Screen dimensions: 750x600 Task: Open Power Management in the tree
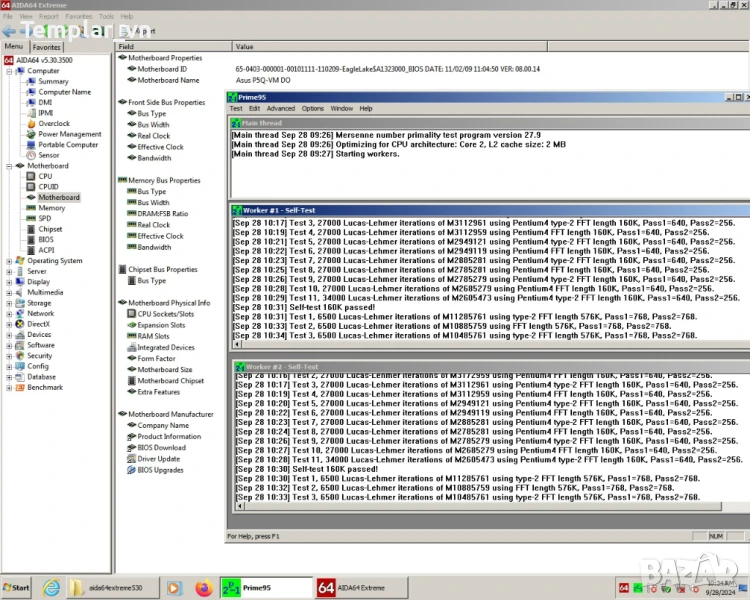pos(69,134)
